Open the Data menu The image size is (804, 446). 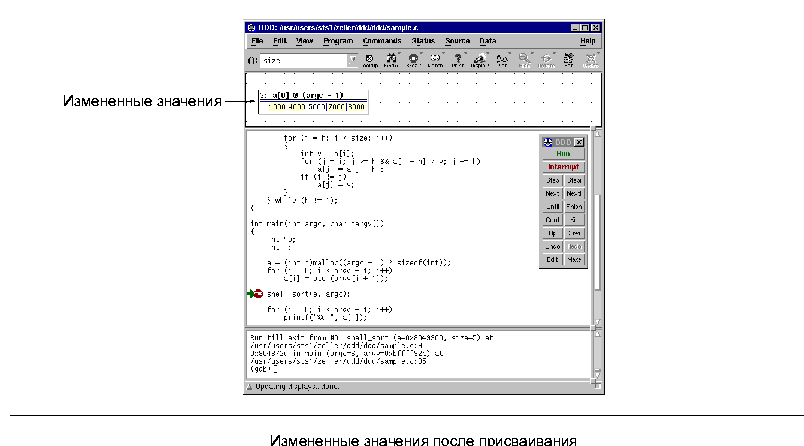point(487,41)
